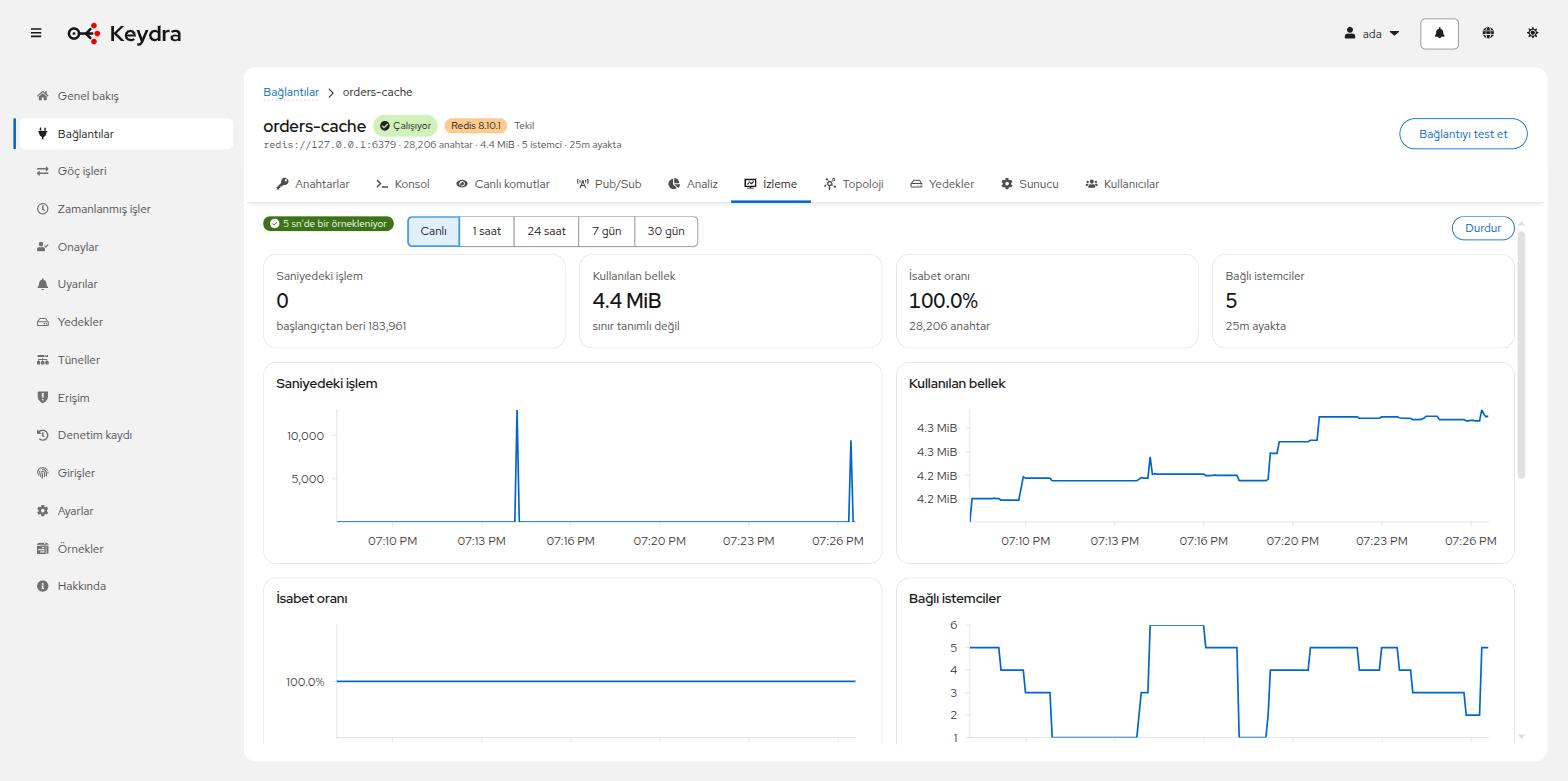Screen dimensions: 1568x781
Task: Go to Denetim kaydı page
Action: [x=124, y=435]
